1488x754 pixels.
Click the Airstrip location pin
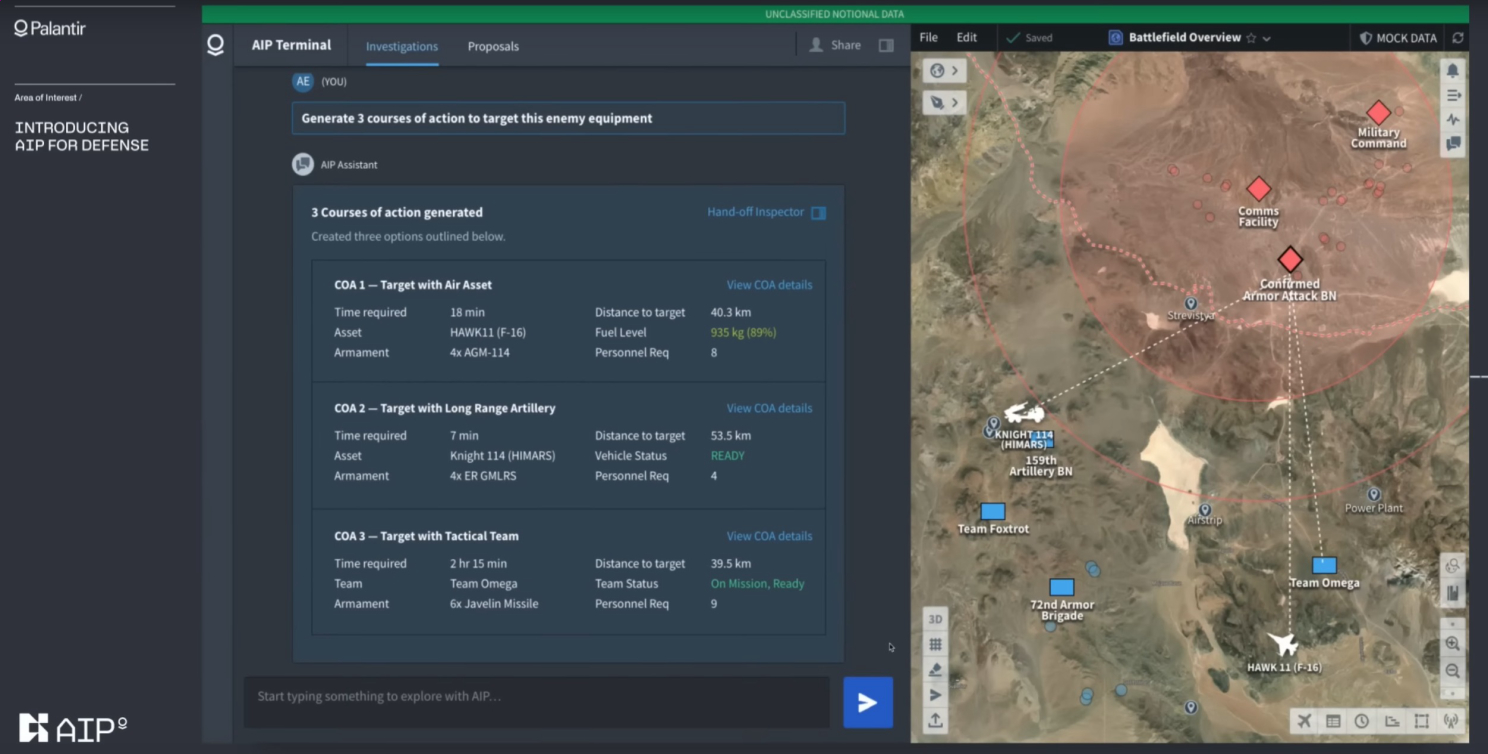pos(1205,510)
